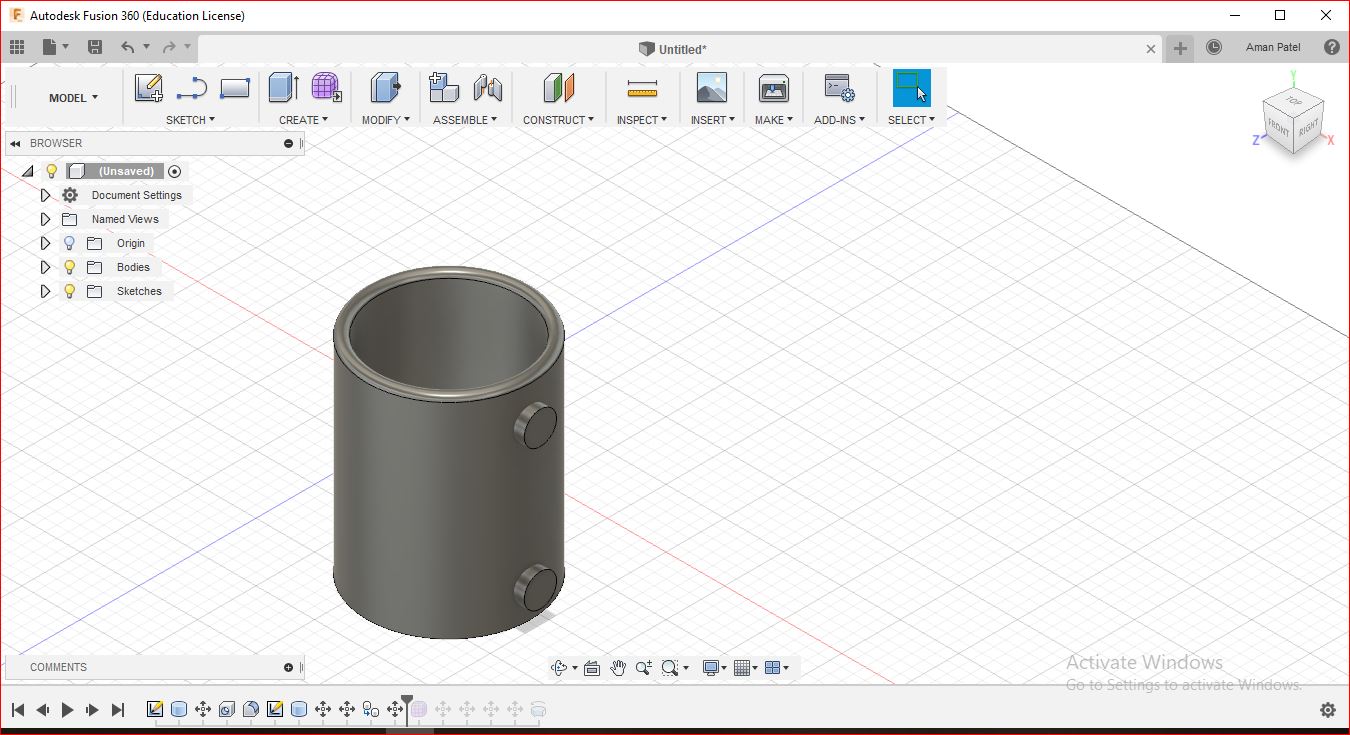Click the Insert Decal image icon
The height and width of the screenshot is (735, 1350).
(712, 88)
